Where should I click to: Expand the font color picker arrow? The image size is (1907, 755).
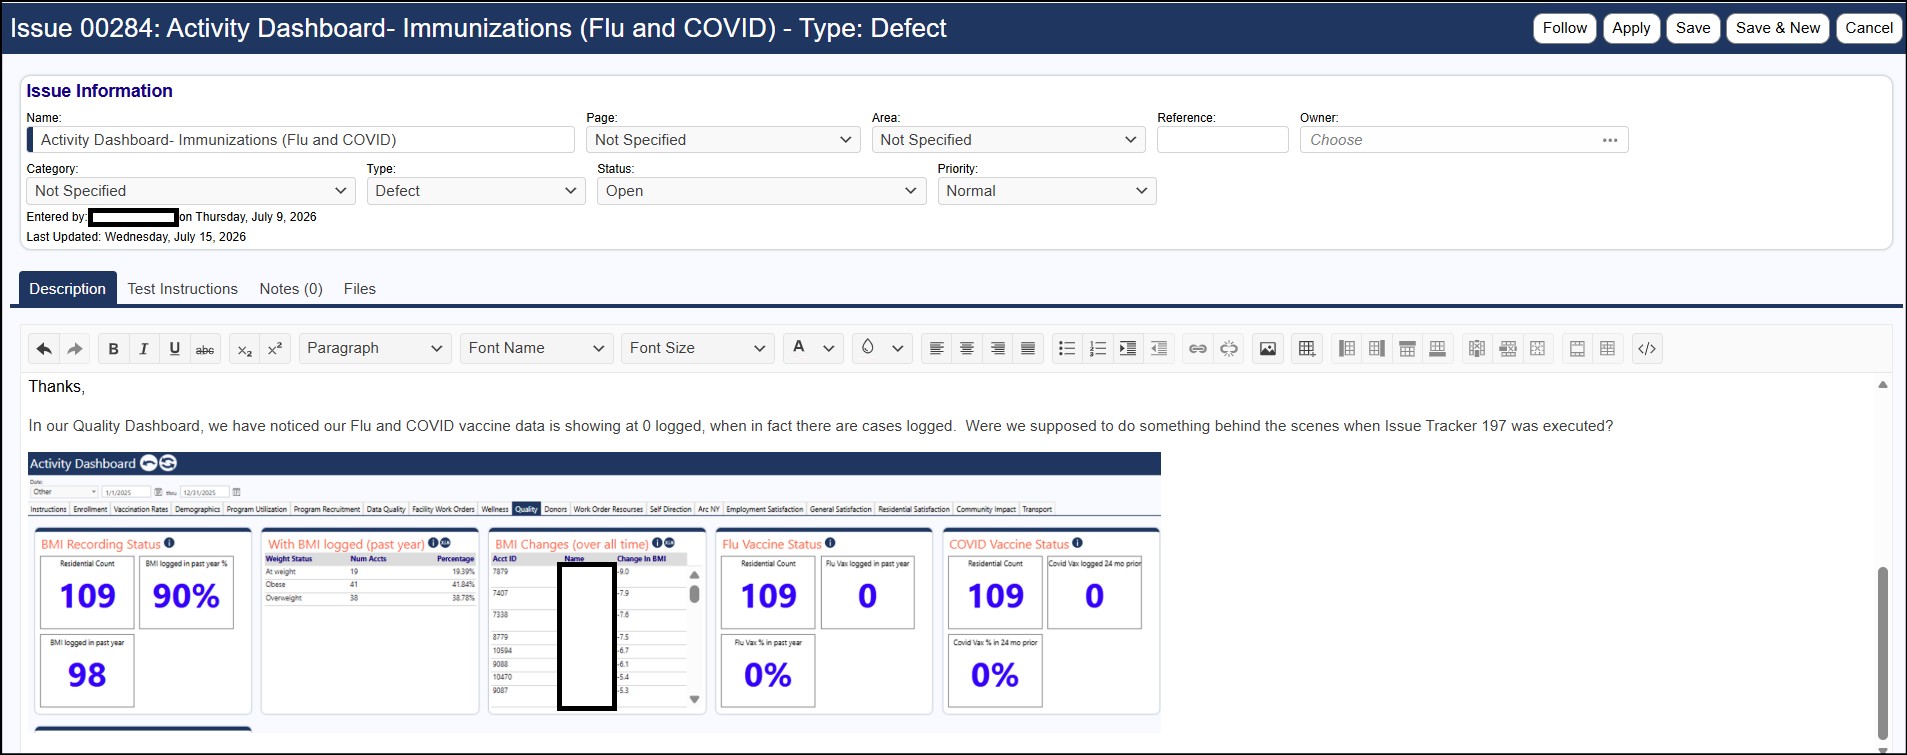pyautogui.click(x=828, y=349)
